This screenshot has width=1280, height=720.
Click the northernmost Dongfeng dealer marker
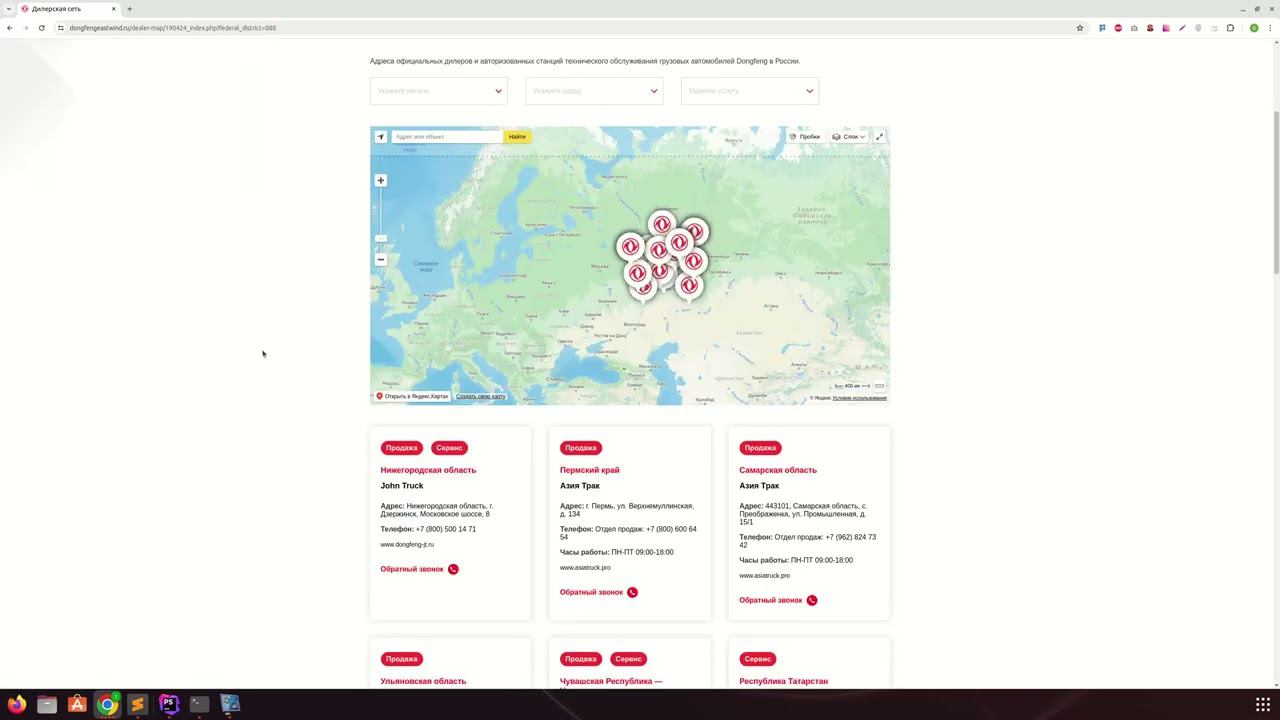click(661, 226)
